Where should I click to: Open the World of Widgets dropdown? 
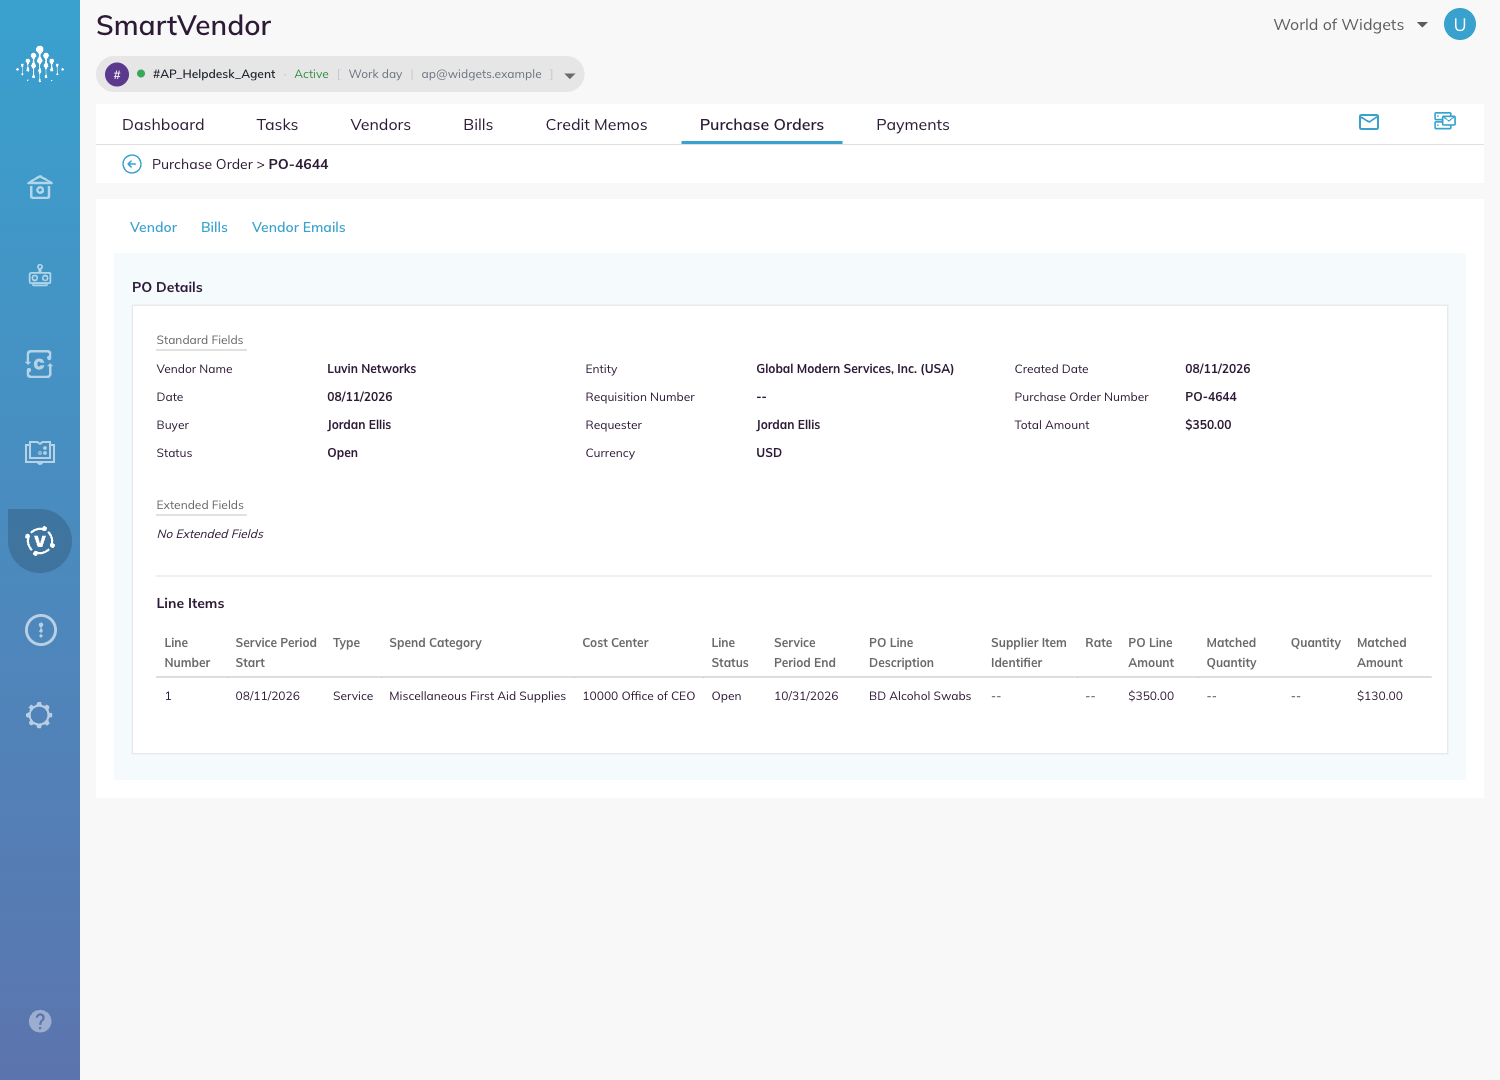tap(1350, 25)
